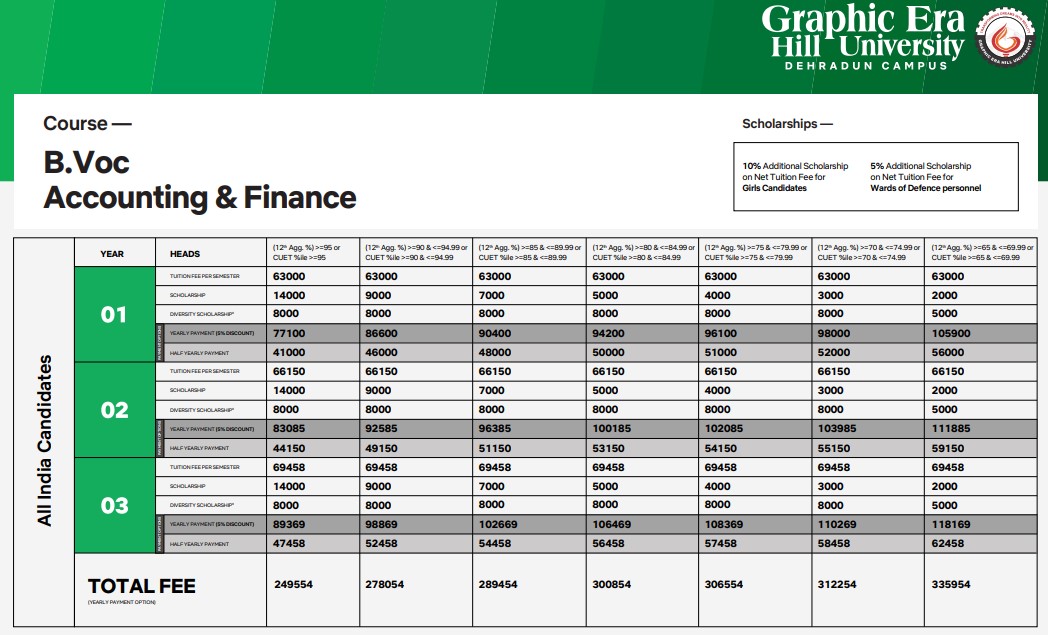This screenshot has width=1048, height=635.
Task: Click the TOTAL FEE label
Action: [x=142, y=586]
